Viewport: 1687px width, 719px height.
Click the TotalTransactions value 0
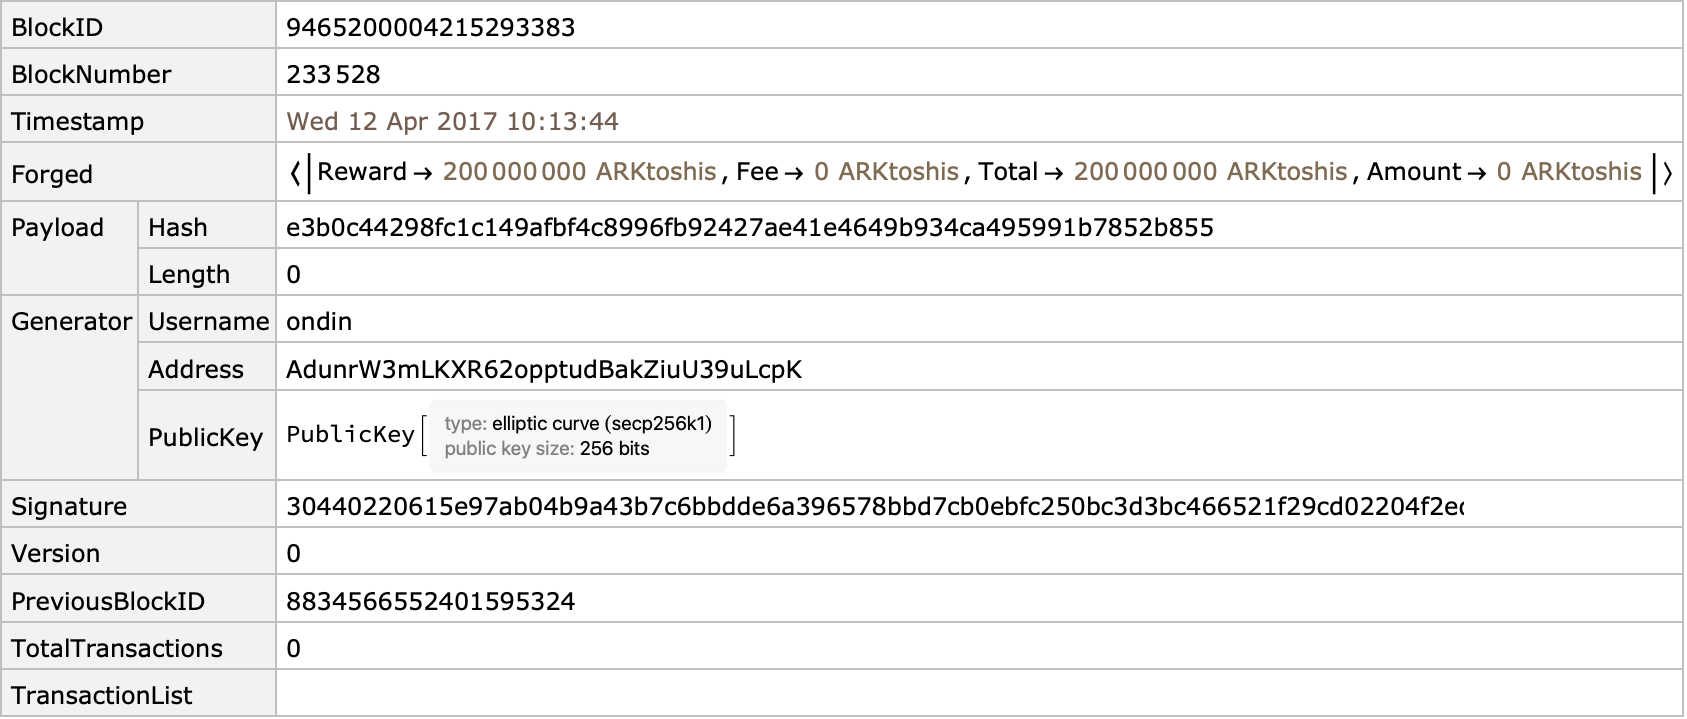coord(293,648)
